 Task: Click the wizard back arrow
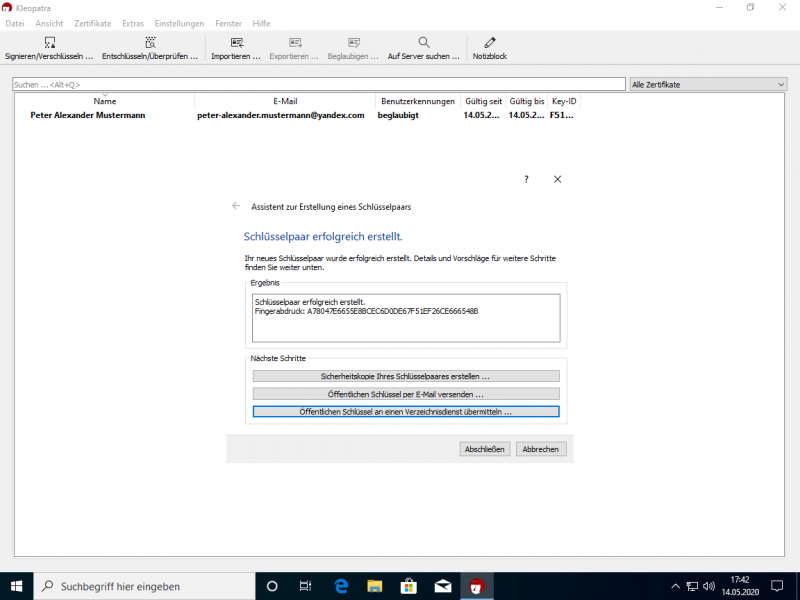pyautogui.click(x=236, y=206)
